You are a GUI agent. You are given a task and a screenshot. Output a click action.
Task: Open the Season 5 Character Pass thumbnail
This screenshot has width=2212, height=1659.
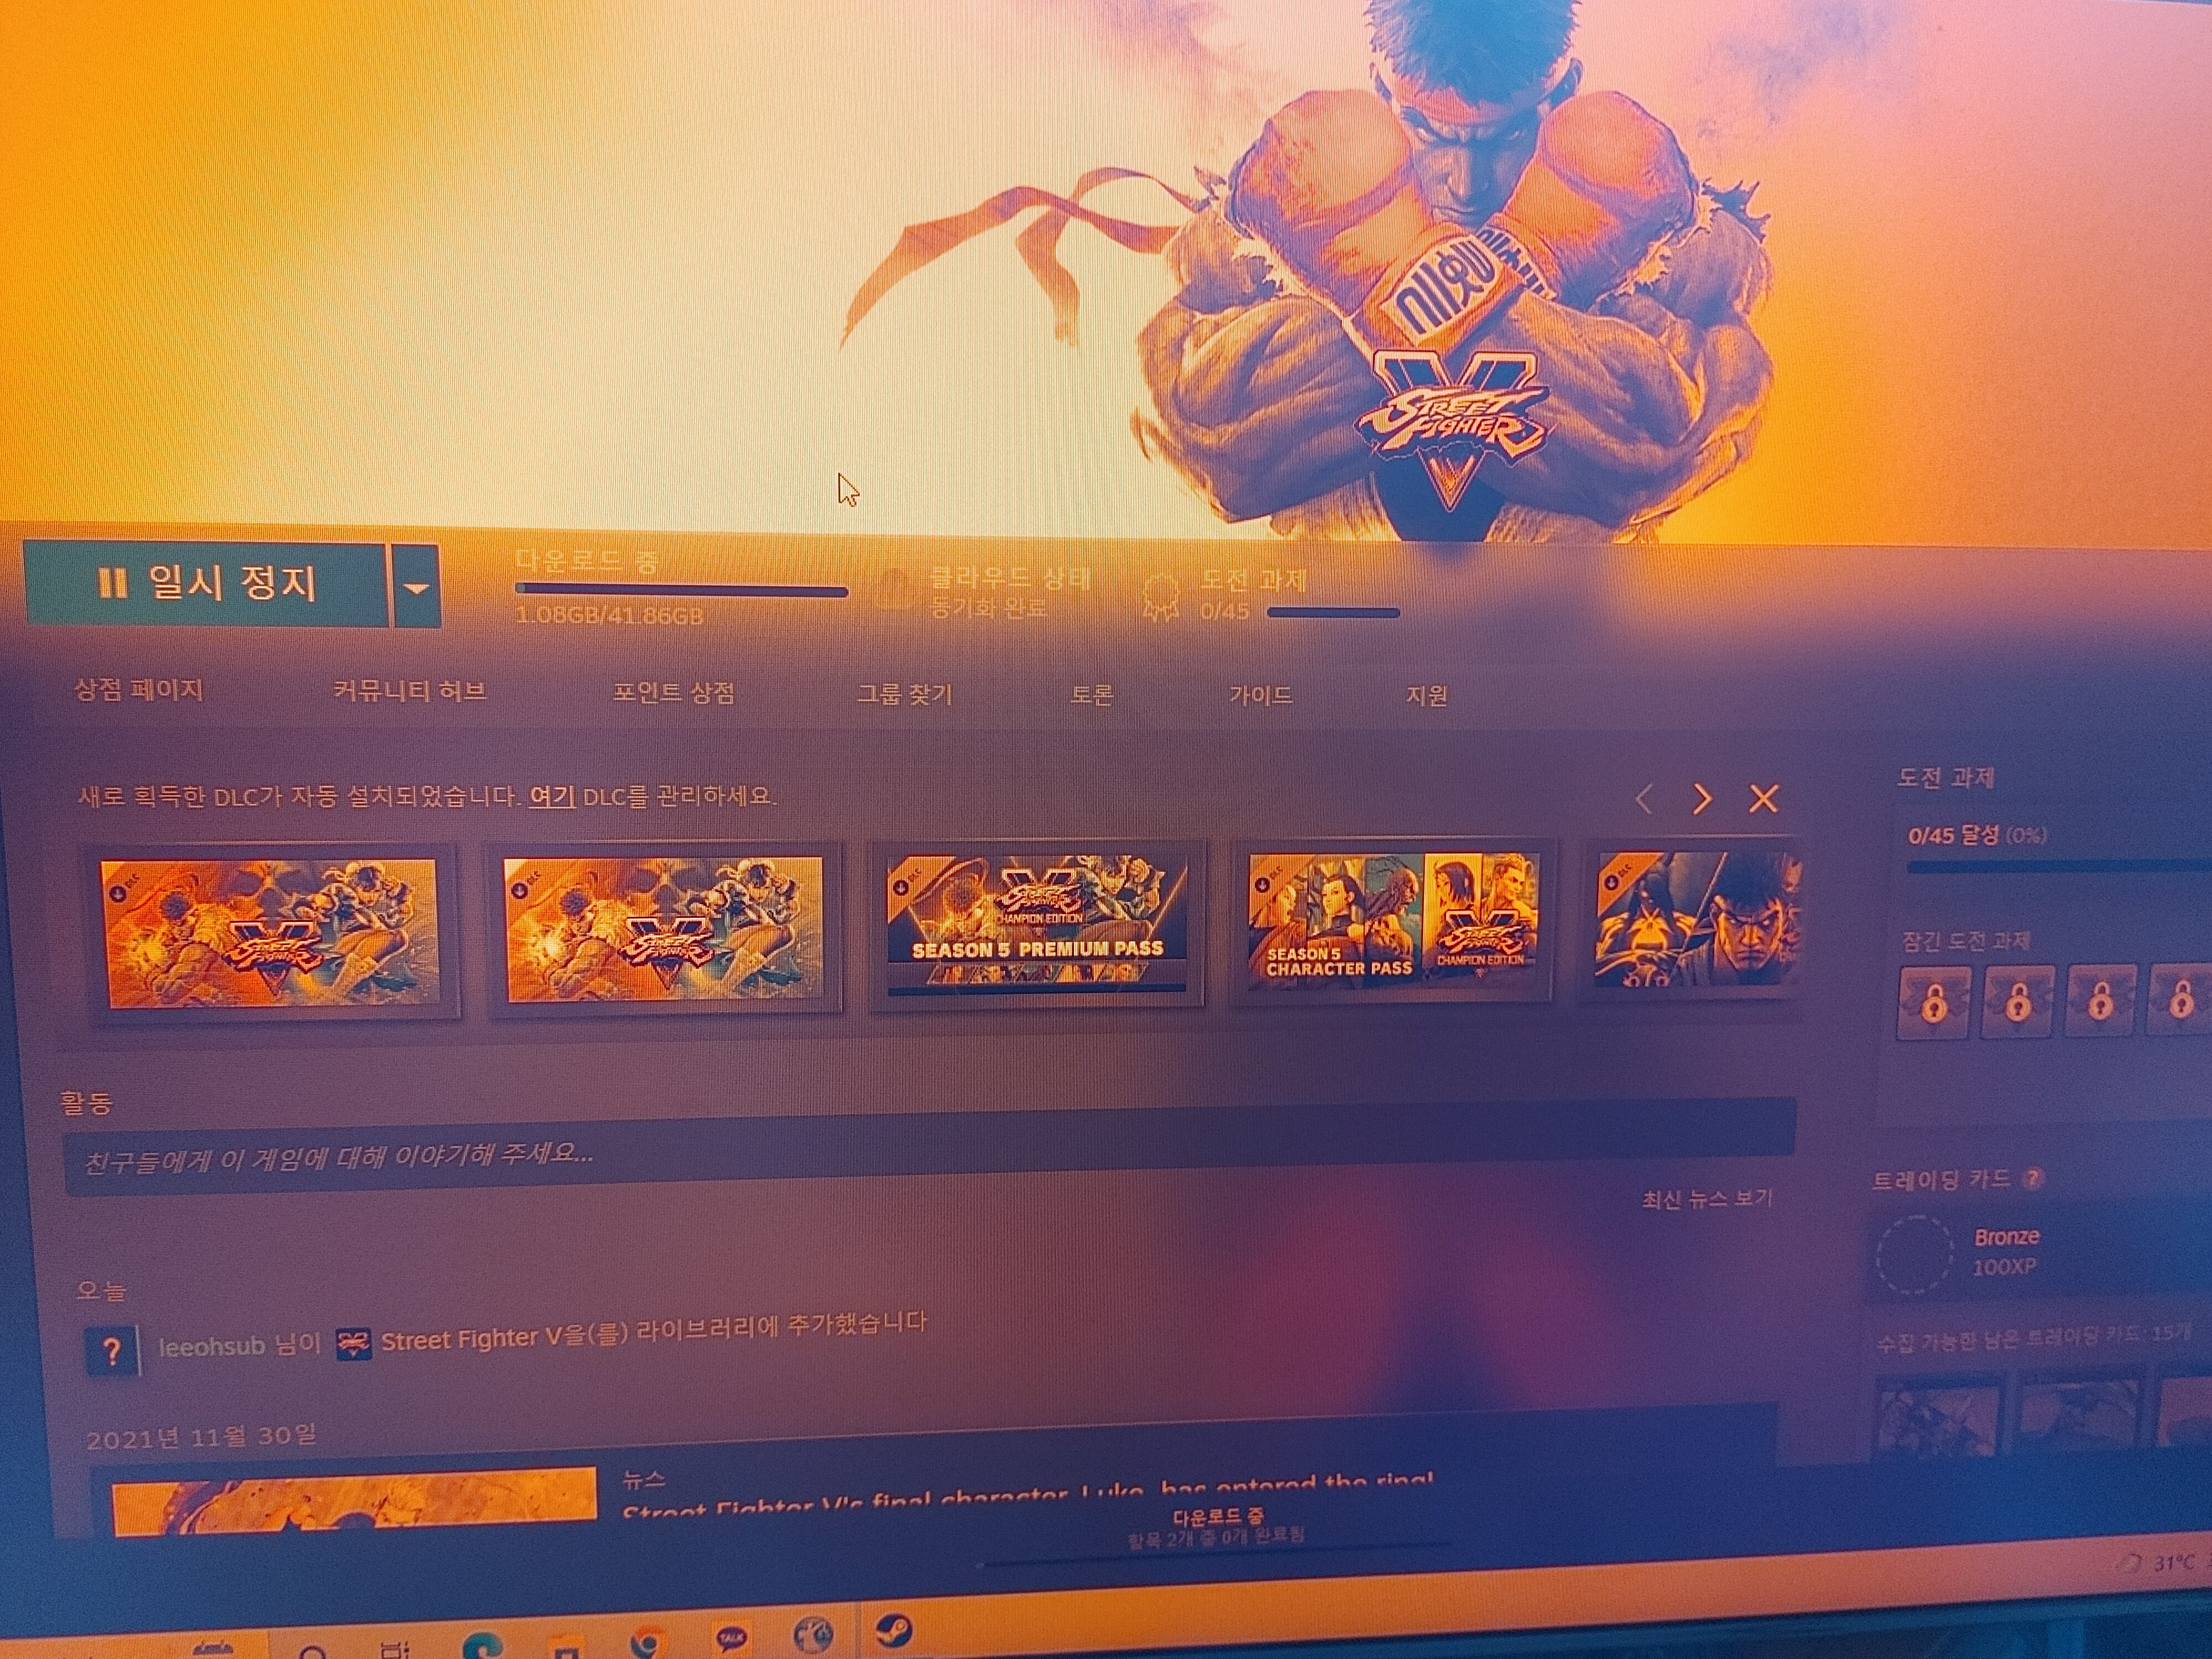[1394, 921]
